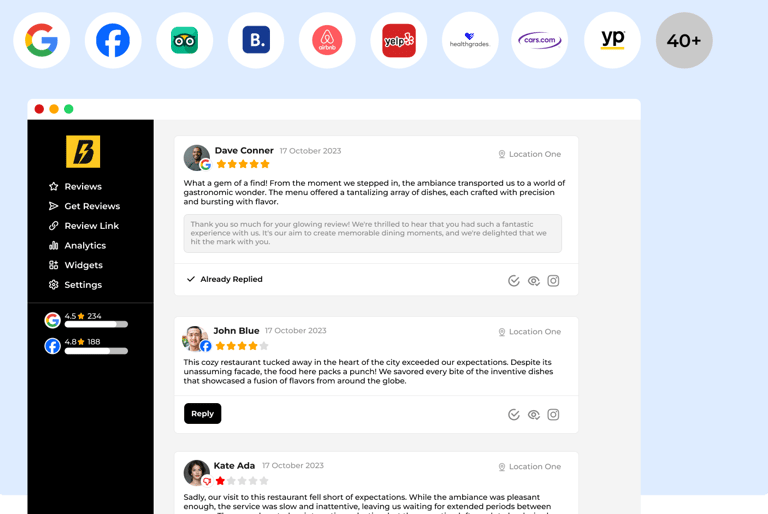Open Widgets from the sidebar

[x=76, y=265]
